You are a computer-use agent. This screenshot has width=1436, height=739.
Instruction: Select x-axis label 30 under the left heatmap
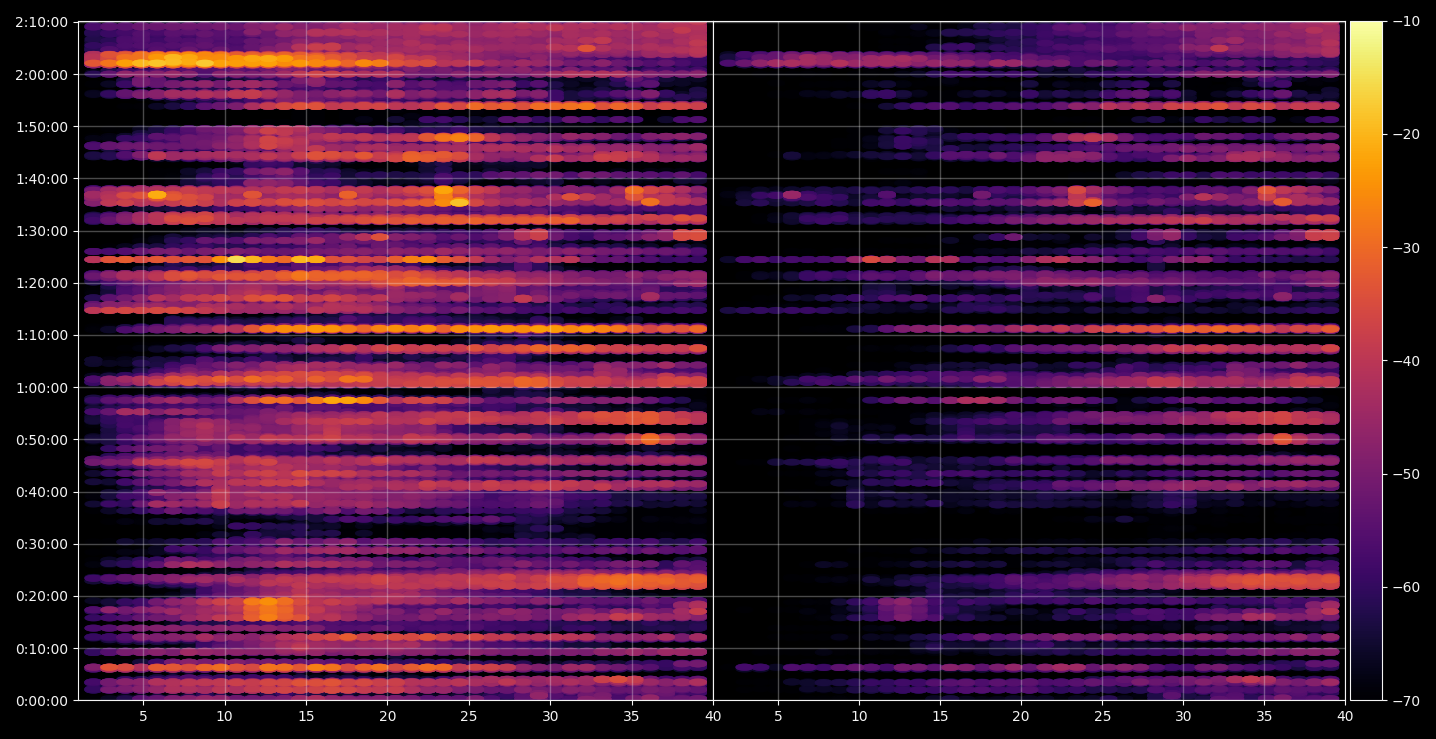coord(550,716)
